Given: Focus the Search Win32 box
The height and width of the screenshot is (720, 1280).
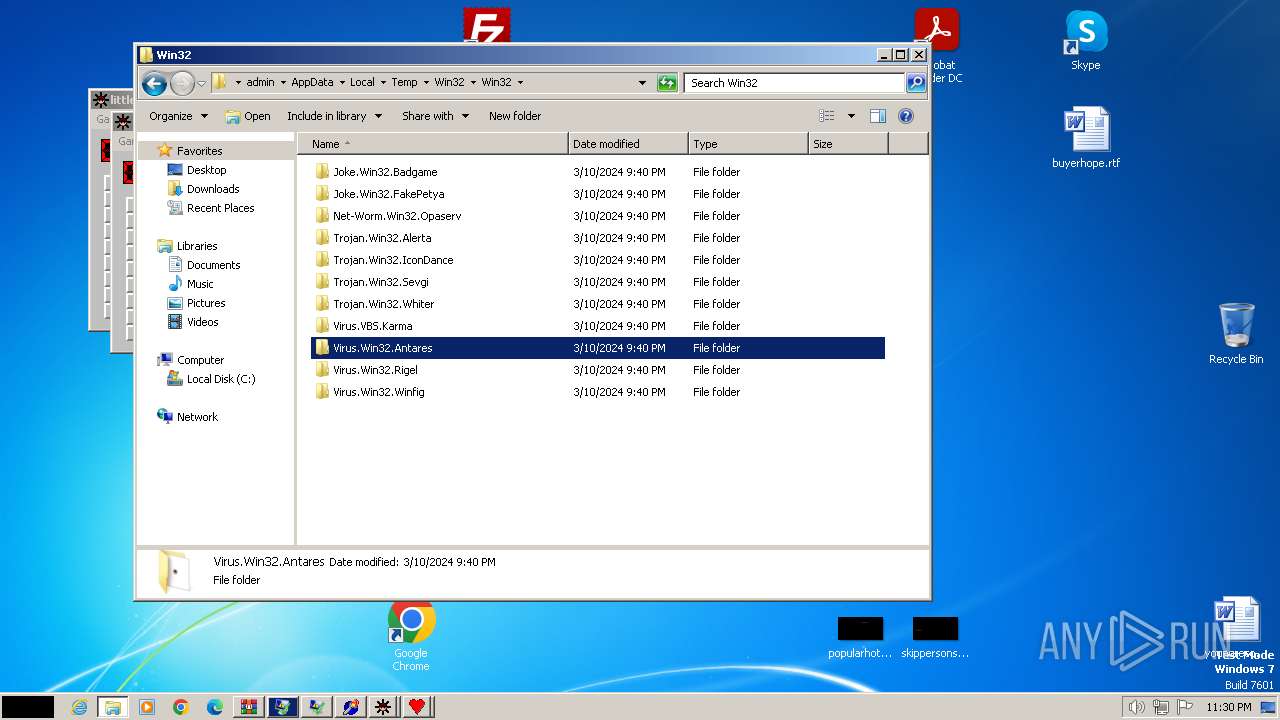Looking at the screenshot, I should 795,83.
